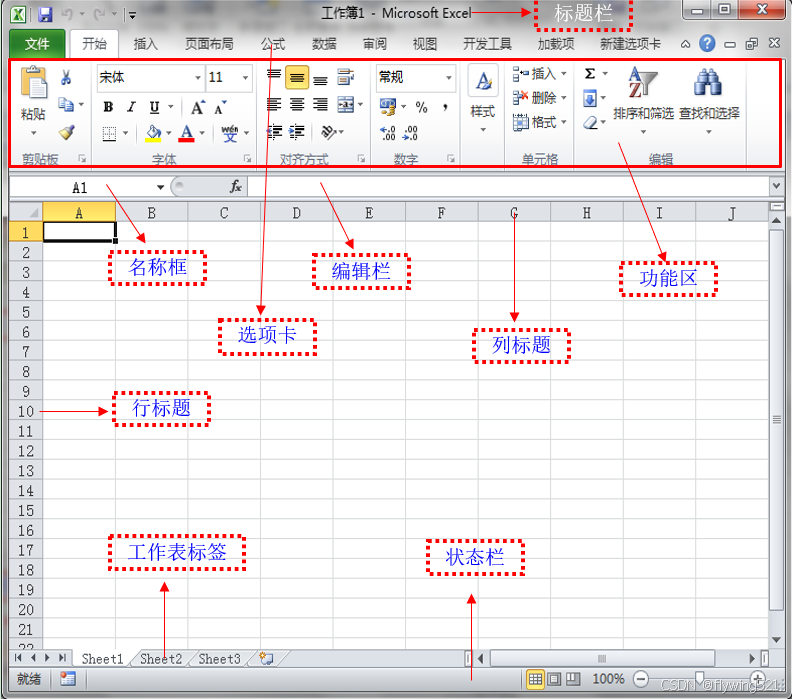This screenshot has width=792, height=699.
Task: Switch to Page Layout view
Action: (x=554, y=679)
